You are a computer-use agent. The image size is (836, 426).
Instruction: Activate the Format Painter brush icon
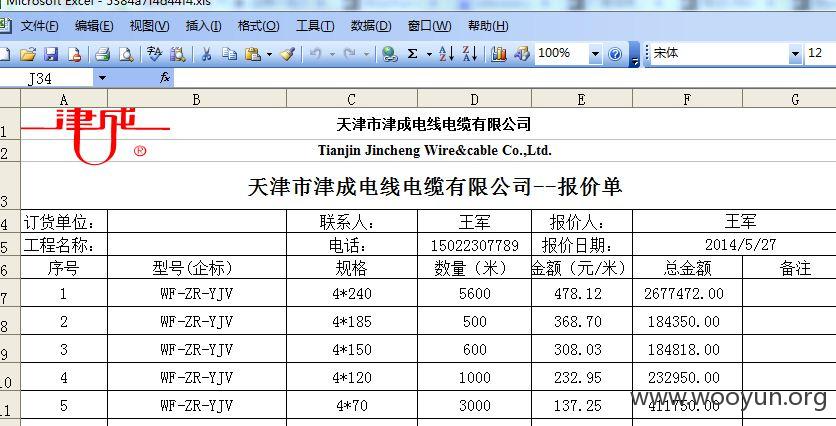tap(287, 54)
